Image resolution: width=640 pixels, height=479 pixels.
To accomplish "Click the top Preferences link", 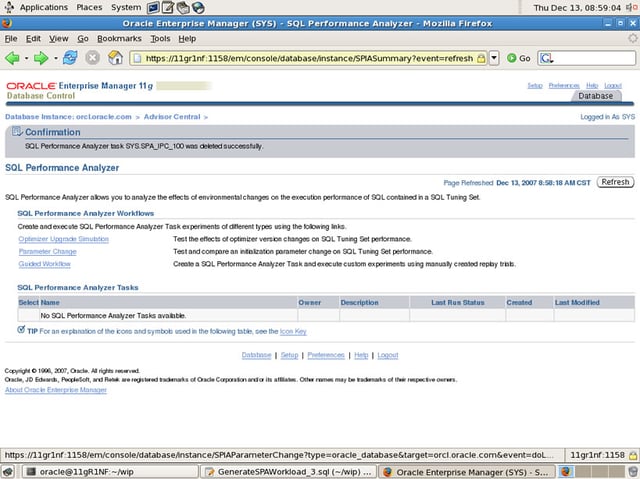I will (x=564, y=85).
